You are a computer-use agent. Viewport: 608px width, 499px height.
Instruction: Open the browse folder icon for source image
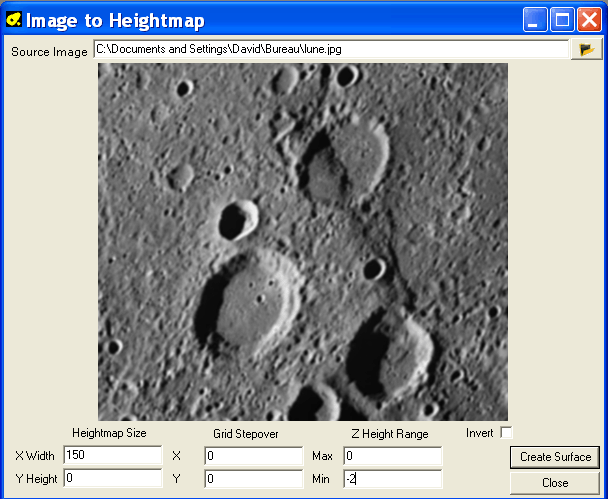click(584, 50)
